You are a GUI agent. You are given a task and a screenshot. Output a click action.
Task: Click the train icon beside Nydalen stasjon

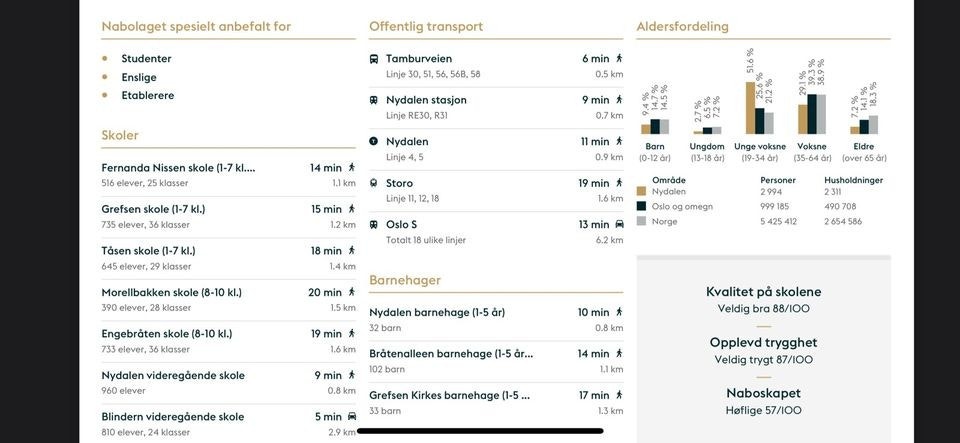374,100
